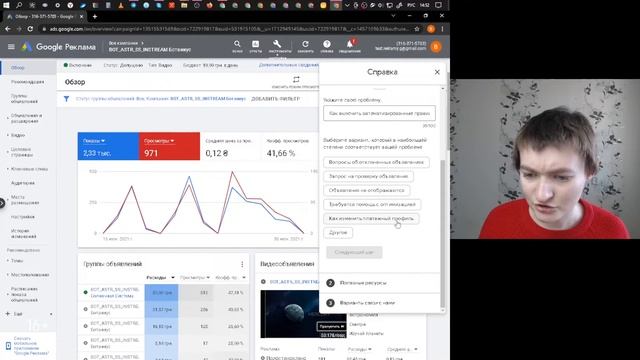
Task: Open the Help question mark icon
Action: coord(327,44)
